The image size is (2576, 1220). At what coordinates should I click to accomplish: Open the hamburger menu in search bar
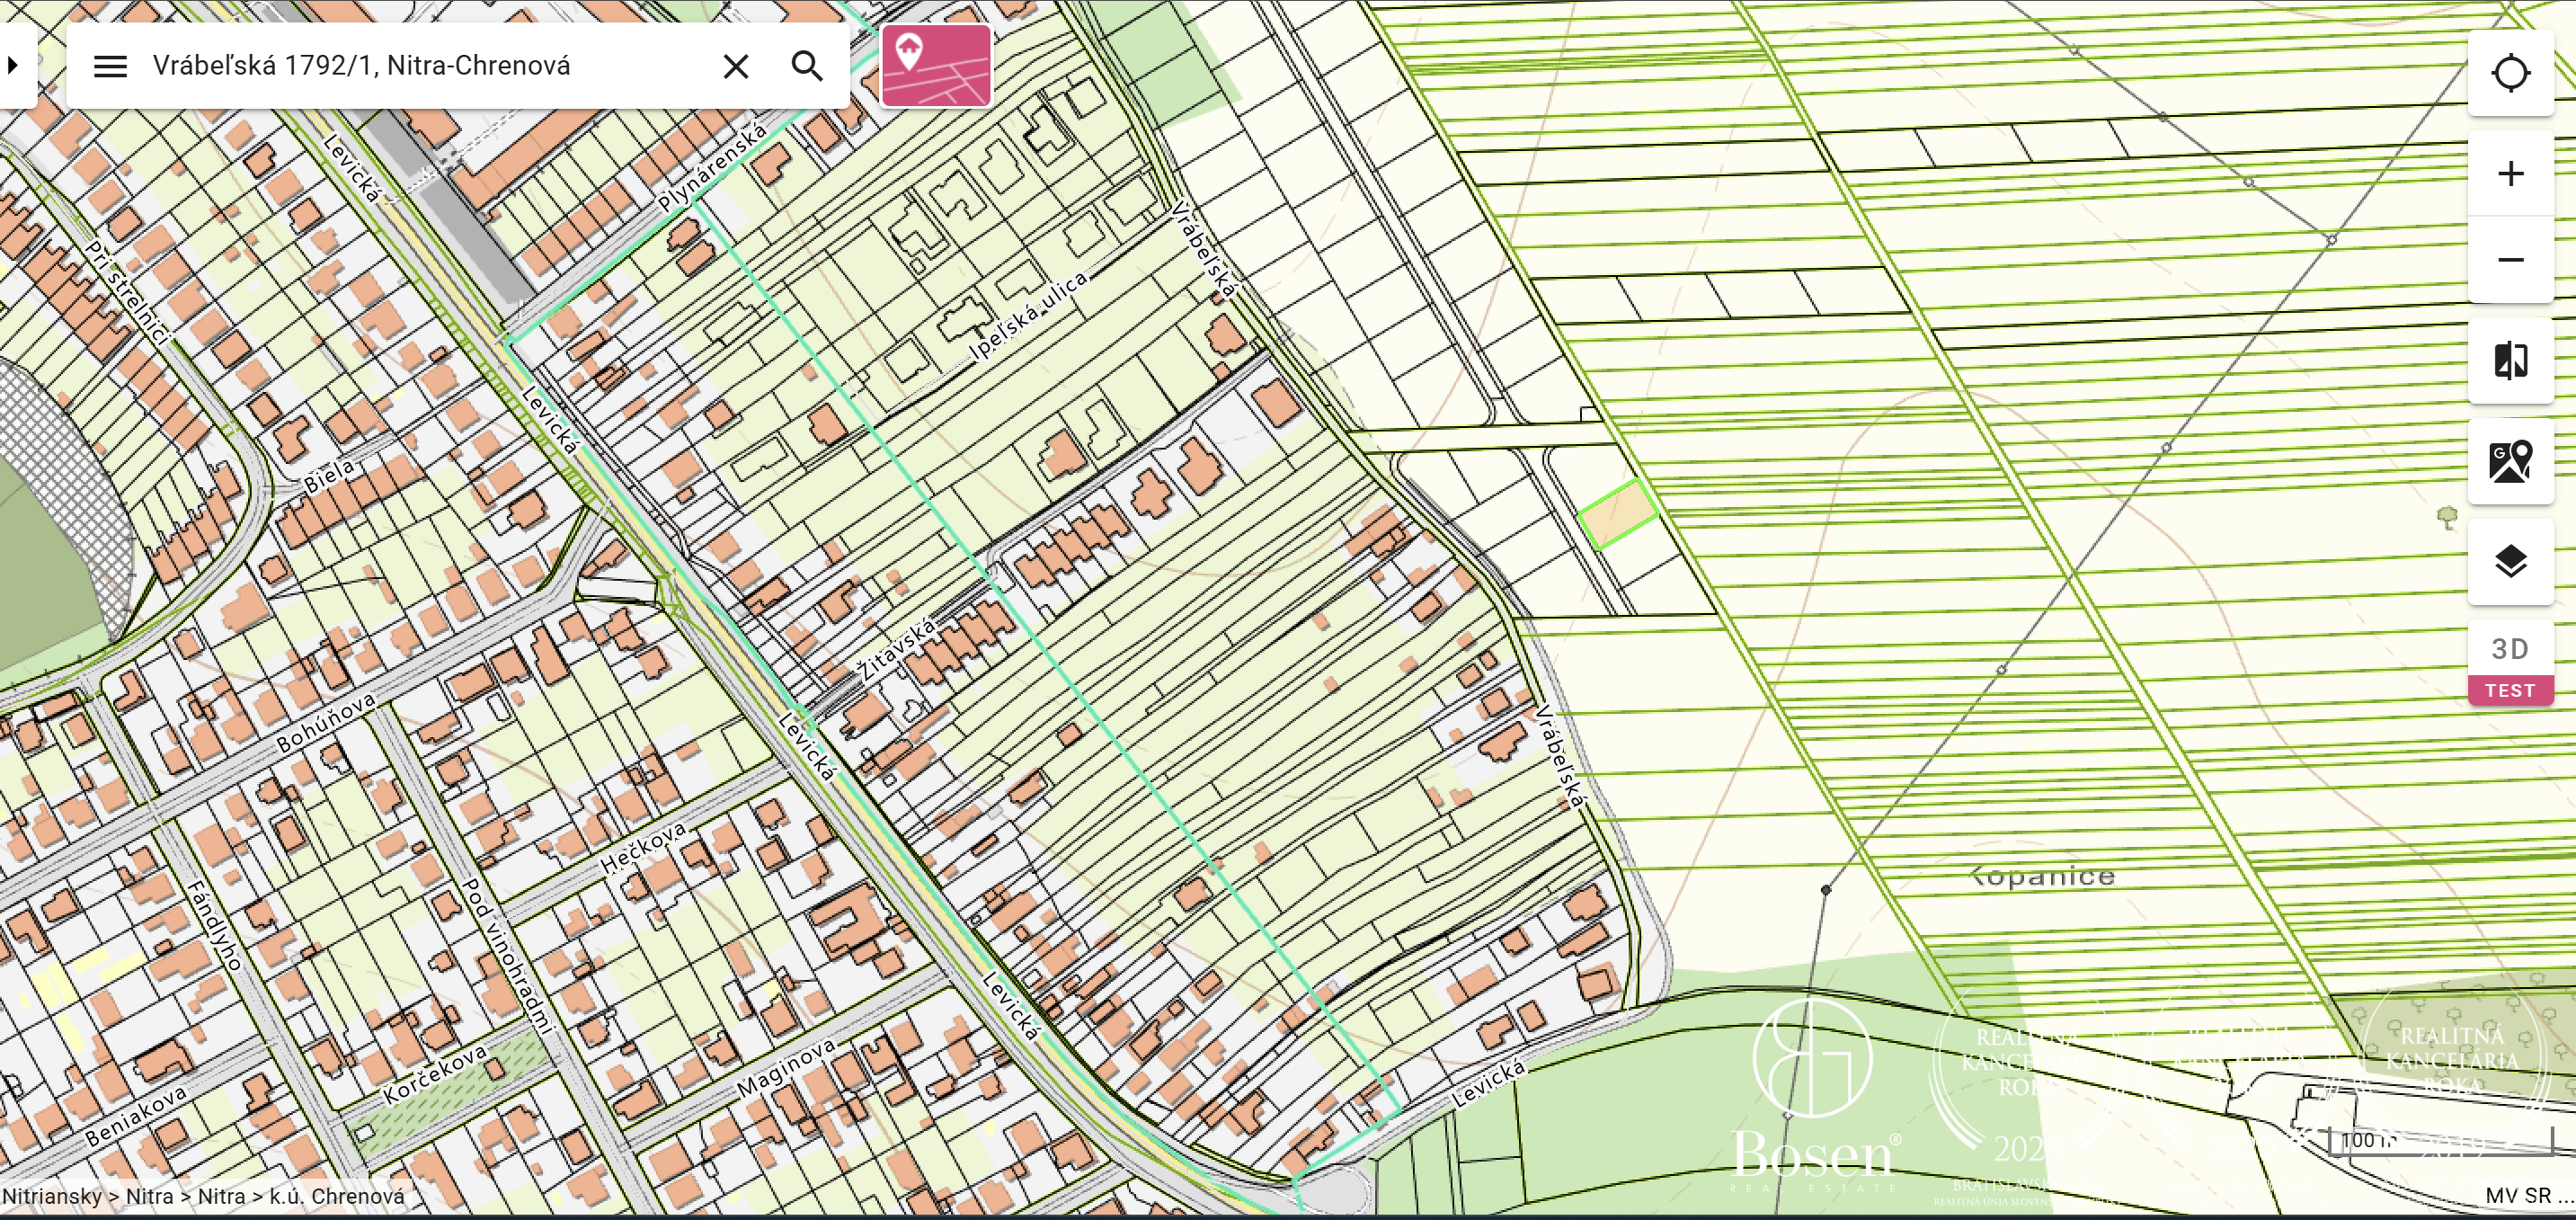pyautogui.click(x=110, y=66)
